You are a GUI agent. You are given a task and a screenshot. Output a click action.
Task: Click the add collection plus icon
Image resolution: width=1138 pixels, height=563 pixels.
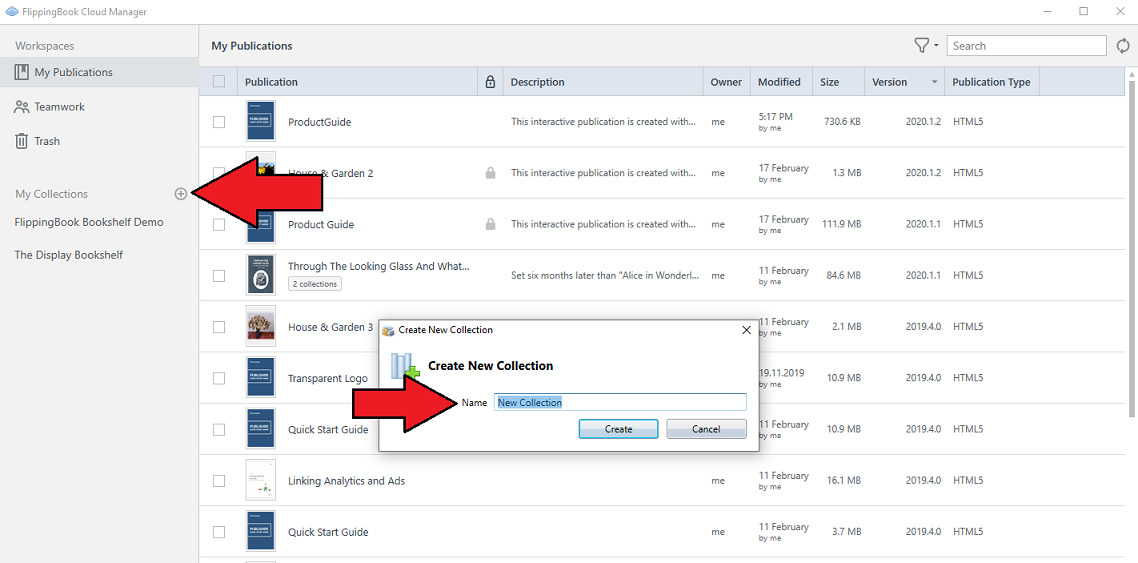[x=181, y=194]
